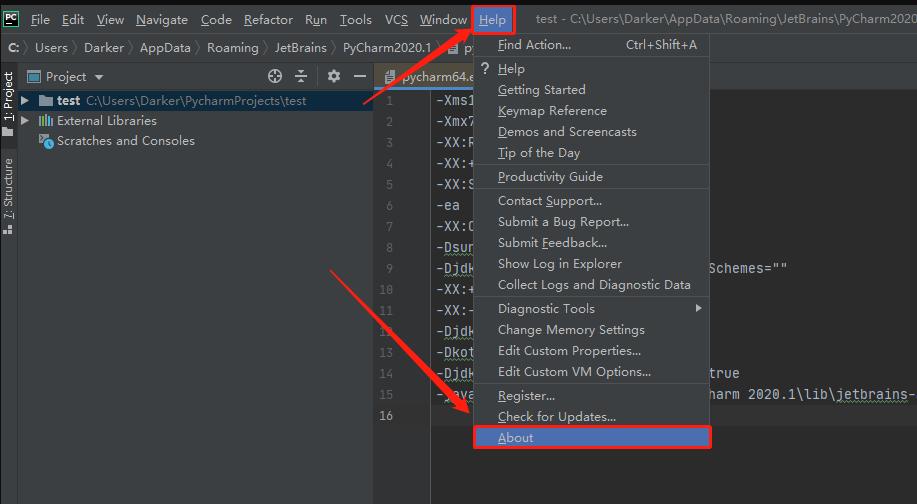The height and width of the screenshot is (504, 917).
Task: Select Keymap Reference entry
Action: coord(591,111)
